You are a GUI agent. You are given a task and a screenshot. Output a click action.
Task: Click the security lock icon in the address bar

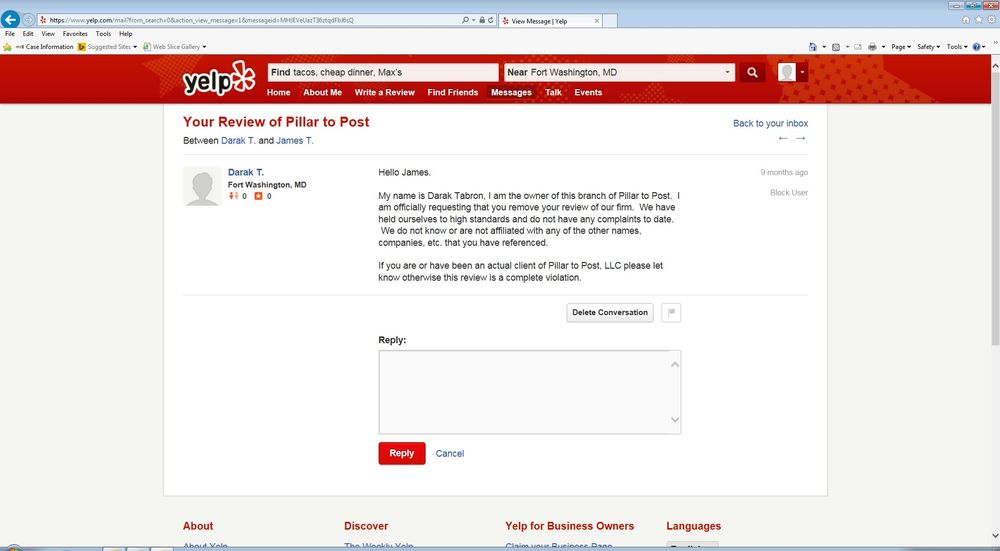(482, 20)
